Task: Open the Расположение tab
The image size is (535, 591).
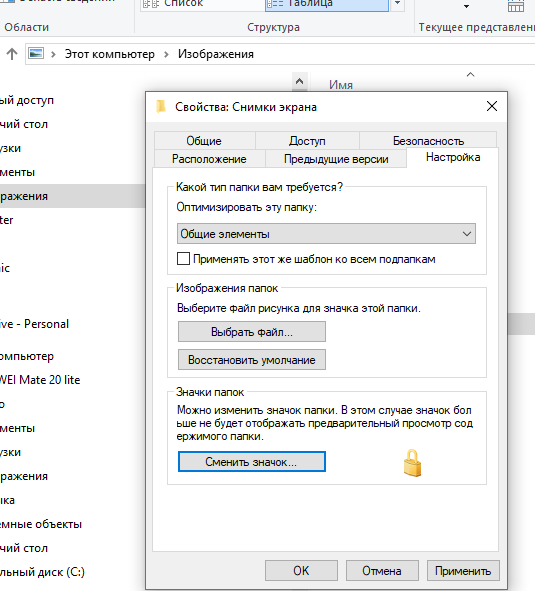Action: tap(209, 159)
